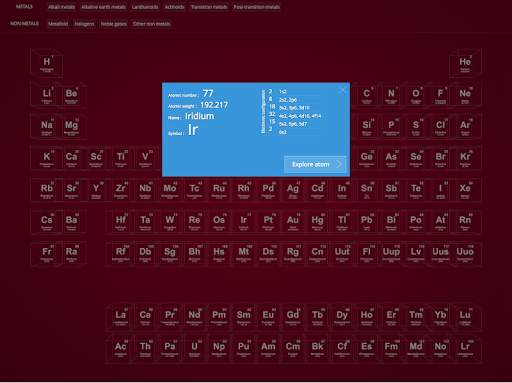Select the Uranium (U) element tile
512x383 pixels.
coord(194,348)
